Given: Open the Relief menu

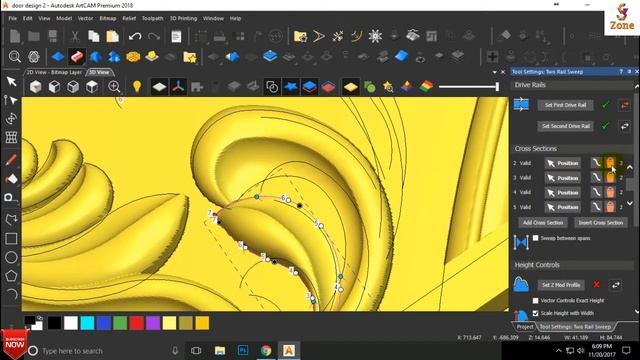Looking at the screenshot, I should (129, 18).
